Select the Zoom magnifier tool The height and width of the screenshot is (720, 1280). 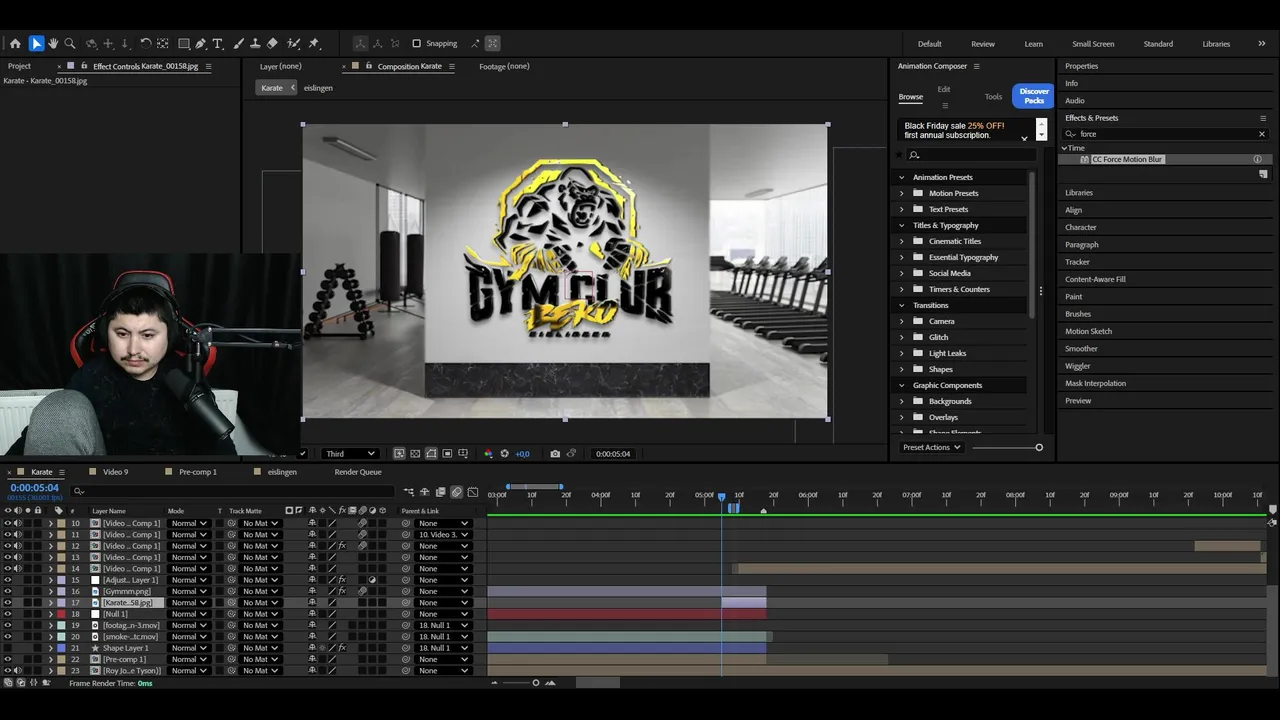point(70,43)
